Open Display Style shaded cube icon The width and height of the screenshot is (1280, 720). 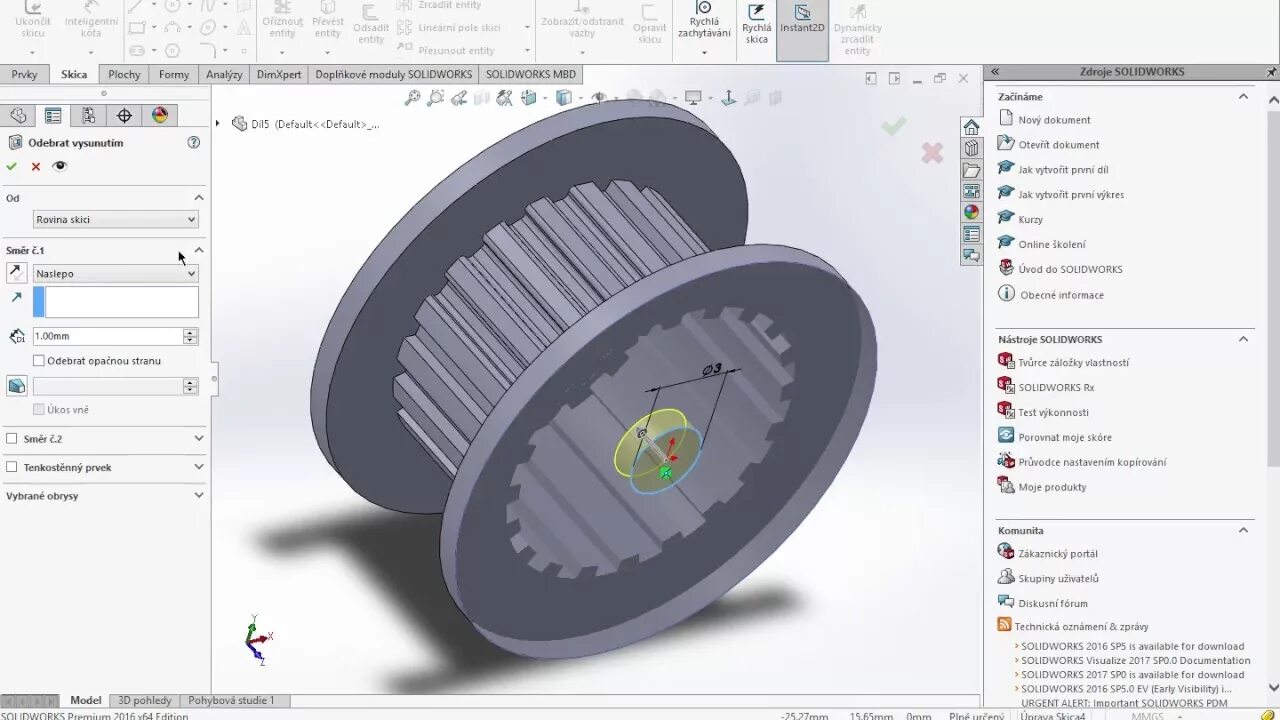coord(565,97)
